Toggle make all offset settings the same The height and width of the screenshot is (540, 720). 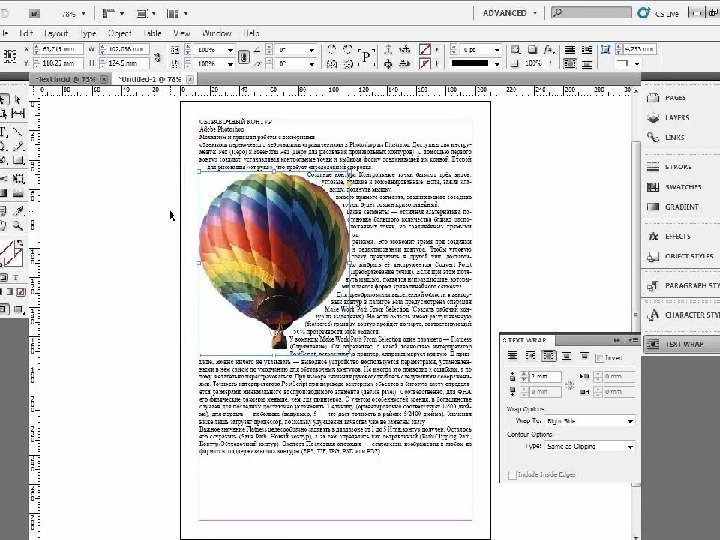(x=569, y=385)
